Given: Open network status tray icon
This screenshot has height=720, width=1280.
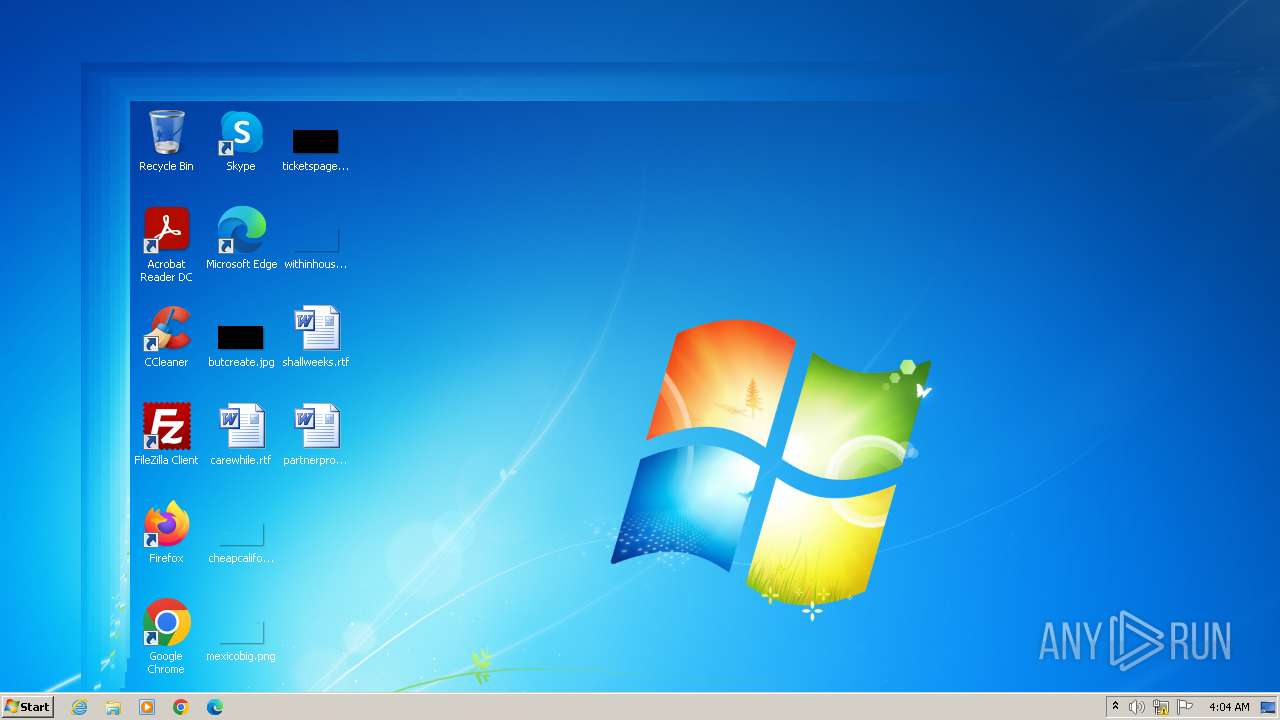Looking at the screenshot, I should pyautogui.click(x=1161, y=707).
